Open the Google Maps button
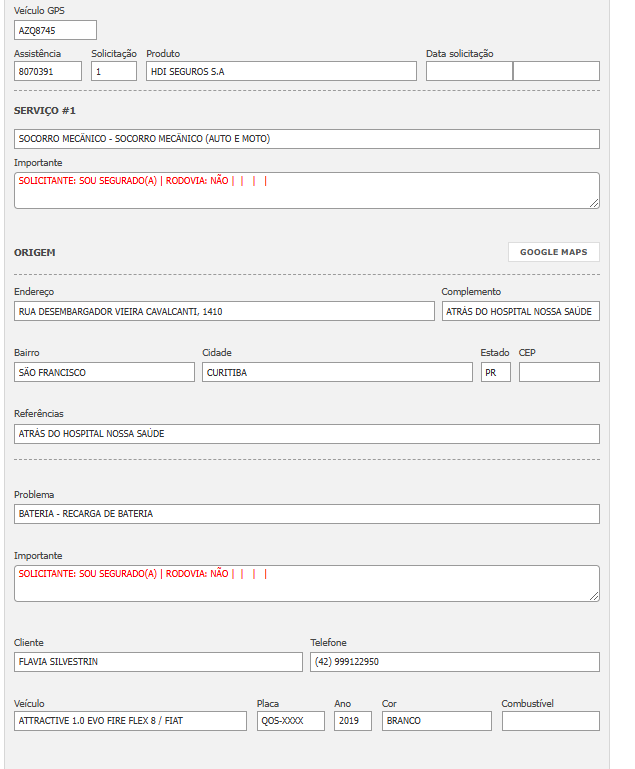 [x=553, y=252]
